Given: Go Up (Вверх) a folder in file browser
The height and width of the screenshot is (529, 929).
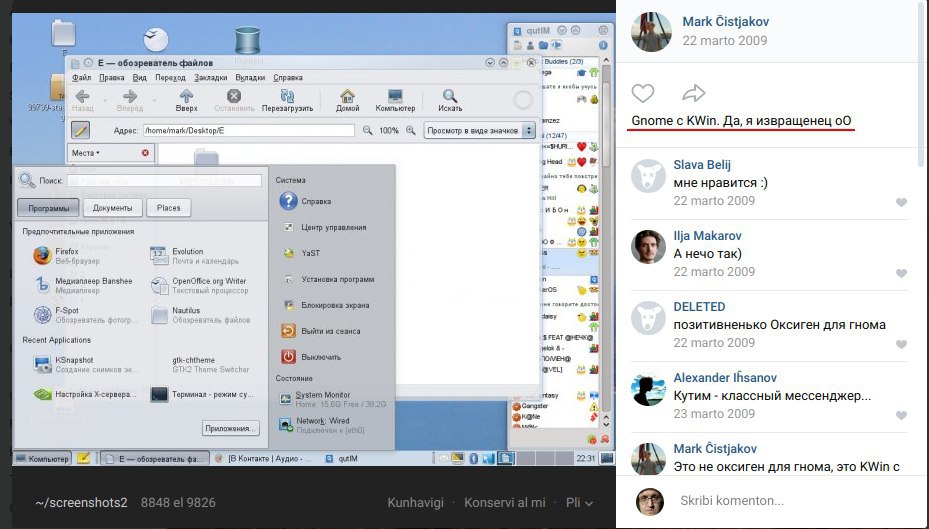Looking at the screenshot, I should (x=186, y=100).
